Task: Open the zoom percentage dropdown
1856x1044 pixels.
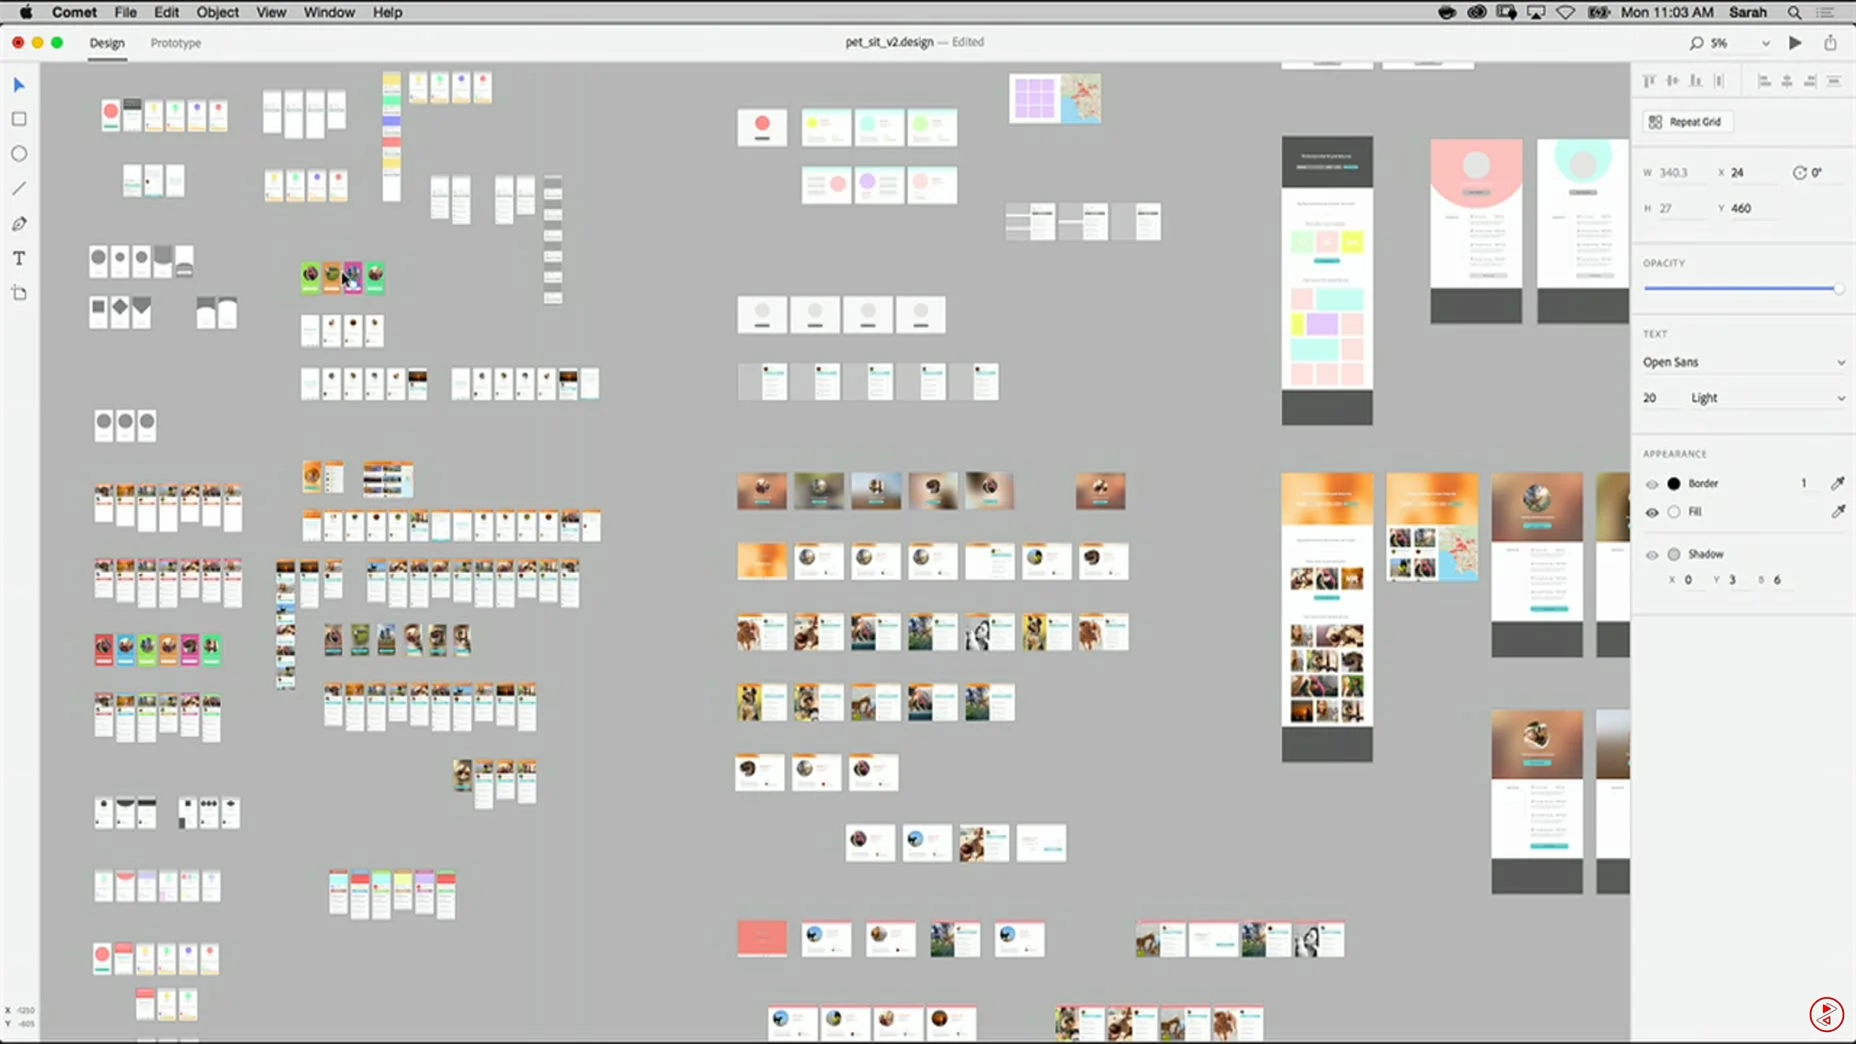Action: coord(1765,43)
